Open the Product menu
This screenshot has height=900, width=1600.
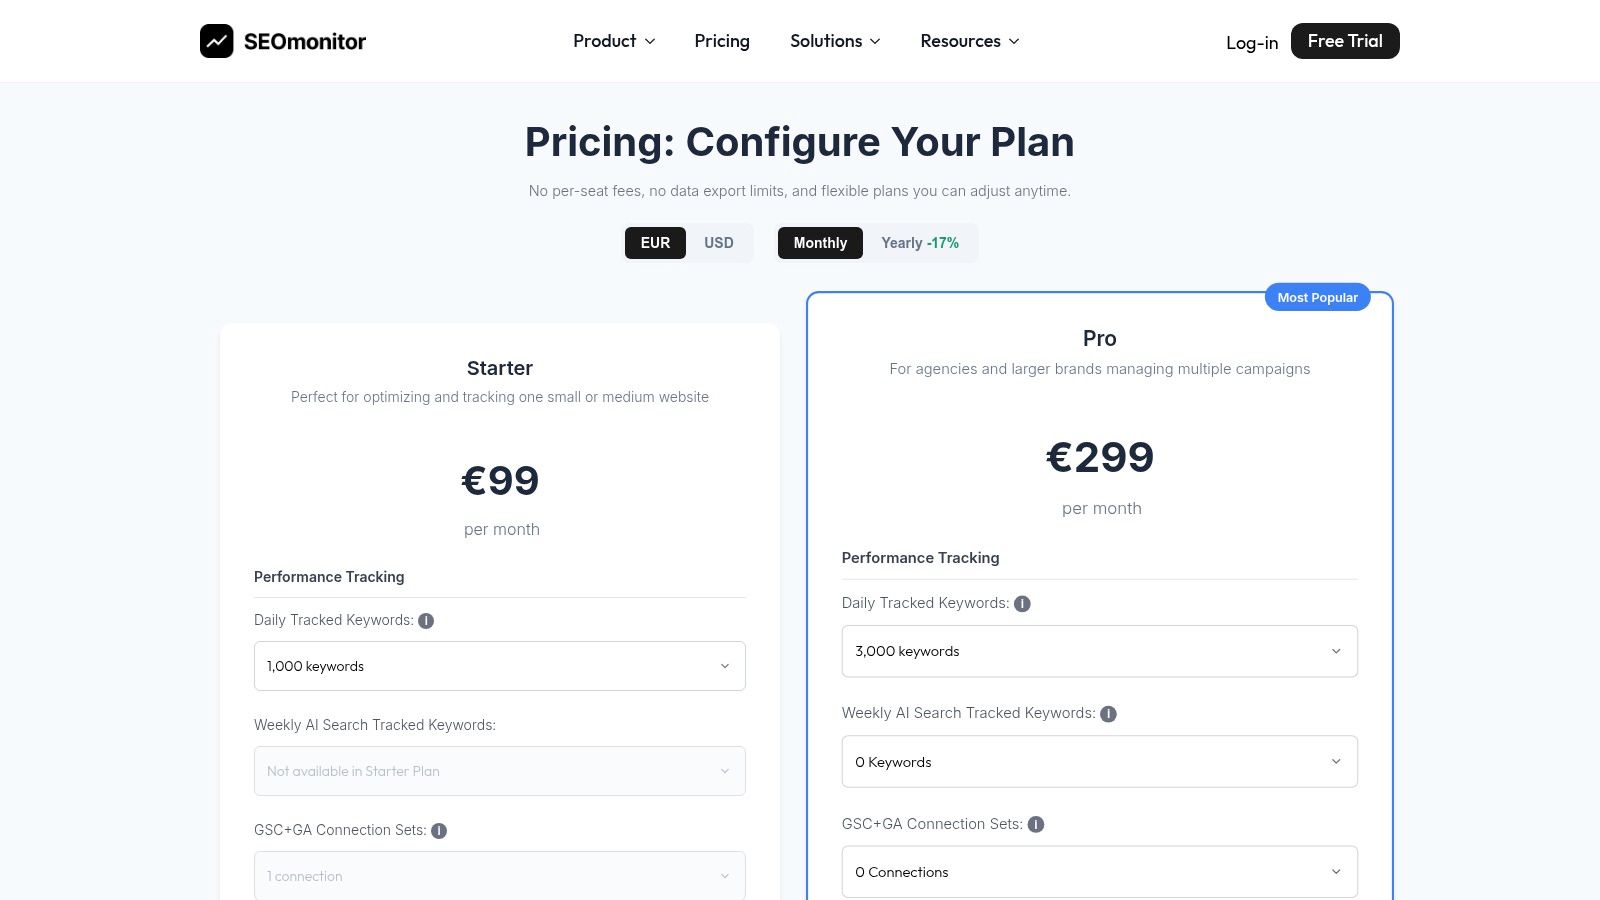[614, 41]
